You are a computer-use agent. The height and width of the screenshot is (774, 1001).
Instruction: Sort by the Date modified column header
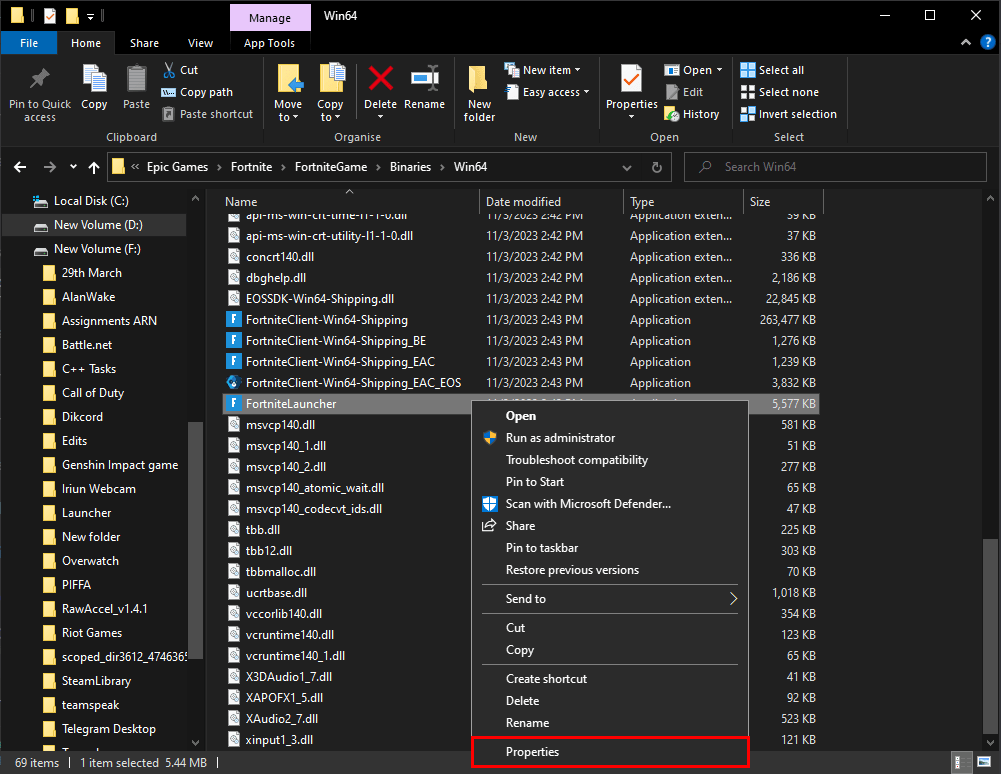552,201
